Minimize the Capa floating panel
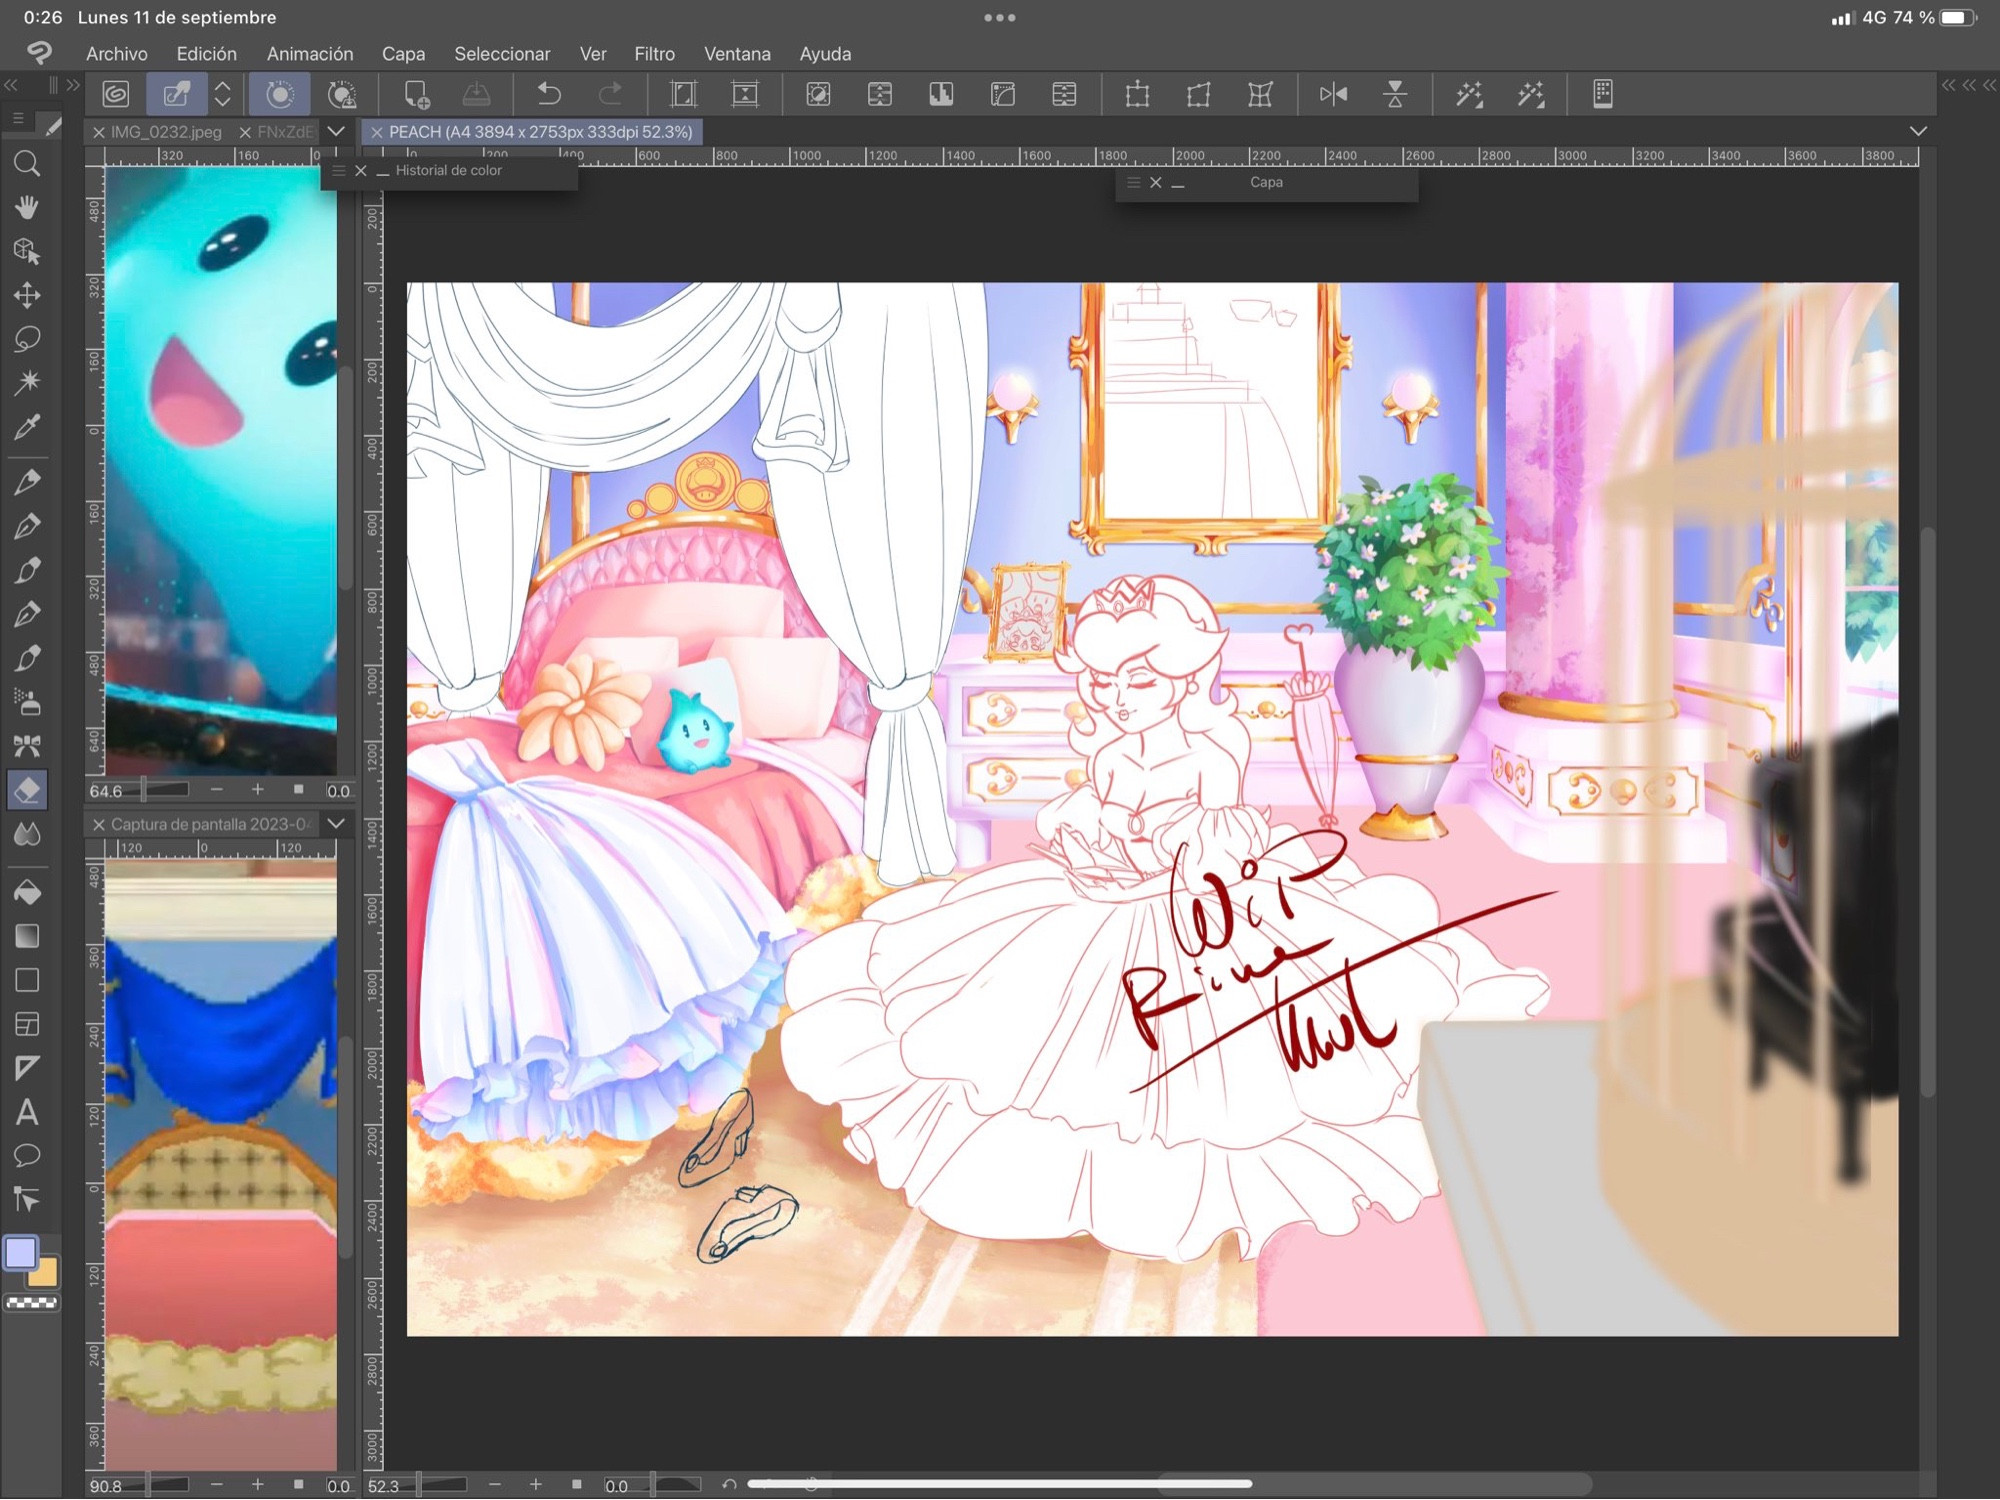Viewport: 2000px width, 1500px height. 1178,184
